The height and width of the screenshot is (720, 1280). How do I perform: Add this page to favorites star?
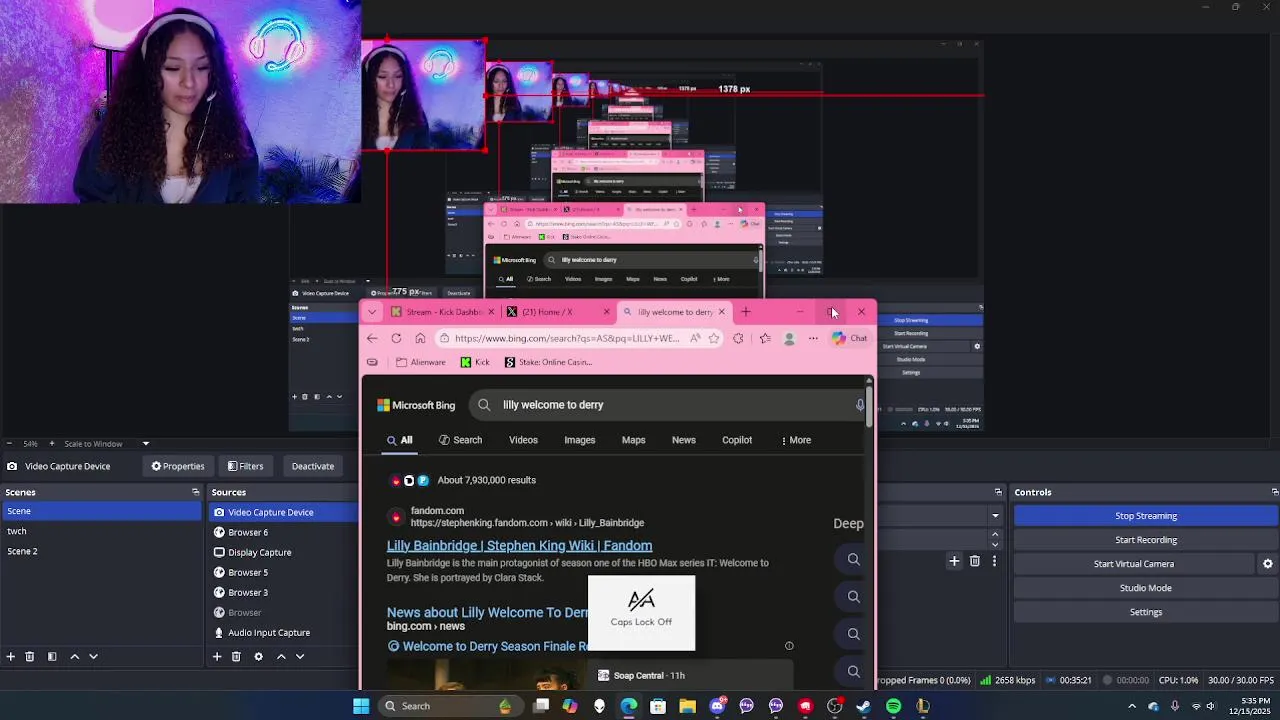click(x=714, y=338)
